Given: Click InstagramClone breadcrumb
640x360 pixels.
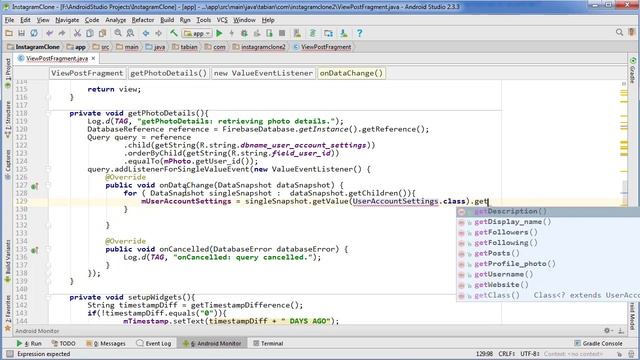Looking at the screenshot, I should (x=33, y=47).
